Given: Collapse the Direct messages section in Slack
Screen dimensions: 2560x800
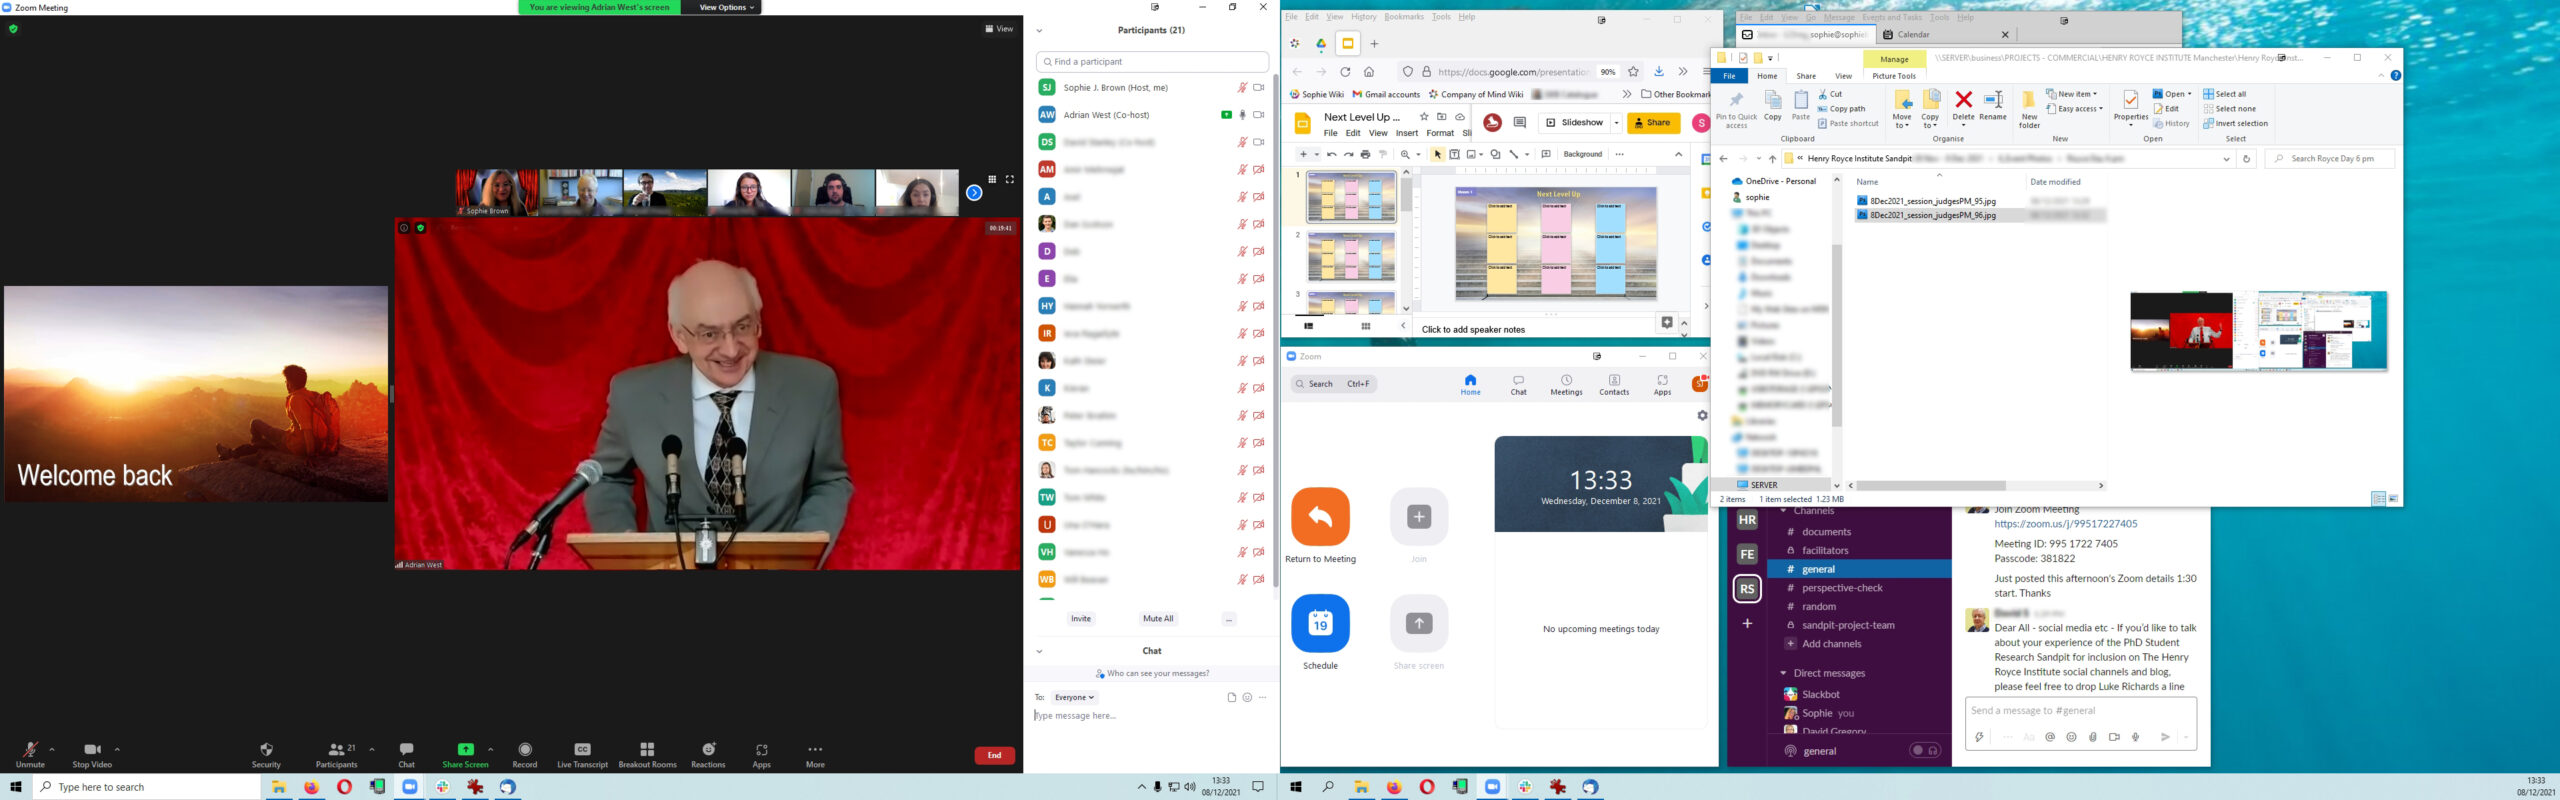Looking at the screenshot, I should [1783, 673].
